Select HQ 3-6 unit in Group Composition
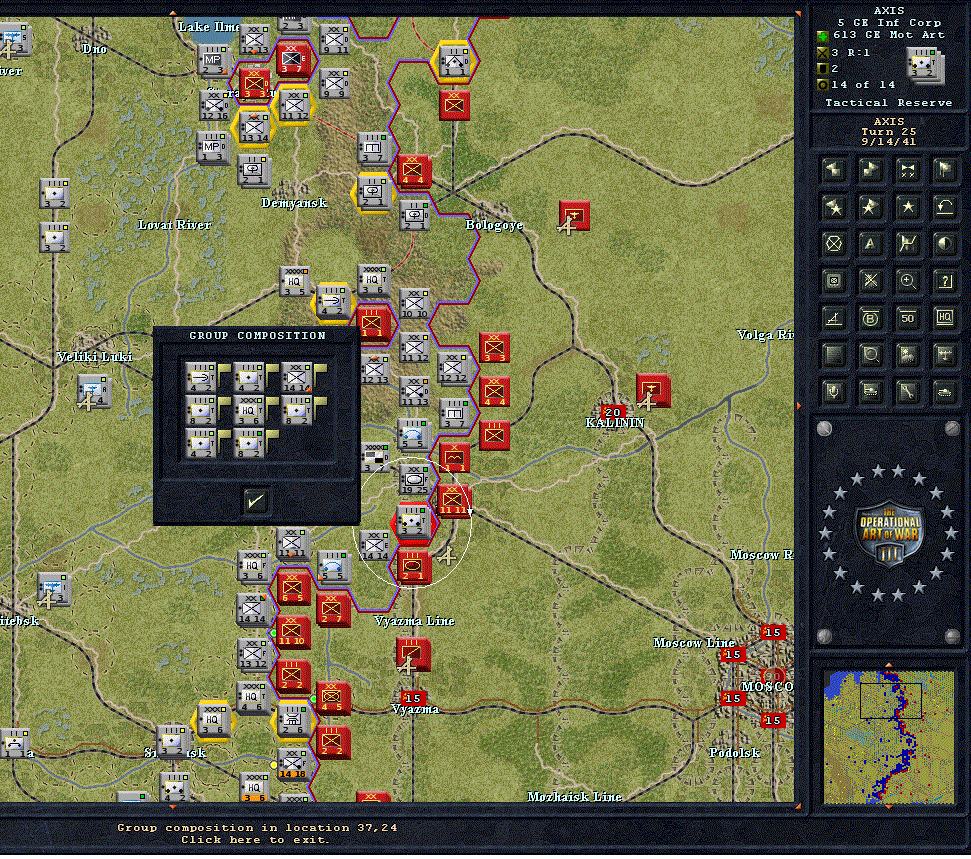The height and width of the screenshot is (859, 971). coord(248,411)
